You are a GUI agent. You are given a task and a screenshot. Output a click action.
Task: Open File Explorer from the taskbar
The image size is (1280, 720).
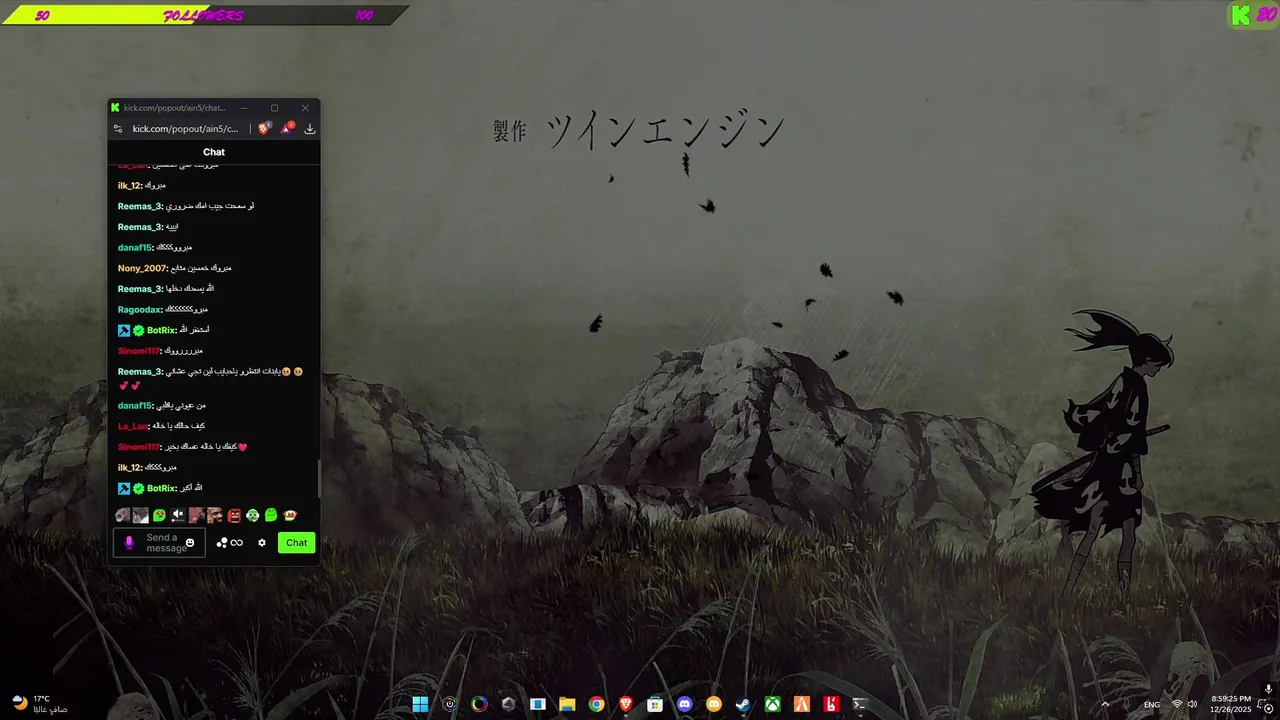(x=567, y=704)
